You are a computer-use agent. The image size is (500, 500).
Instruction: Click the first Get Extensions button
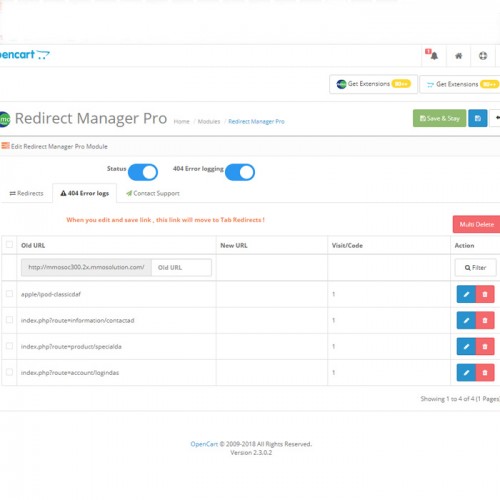(373, 84)
